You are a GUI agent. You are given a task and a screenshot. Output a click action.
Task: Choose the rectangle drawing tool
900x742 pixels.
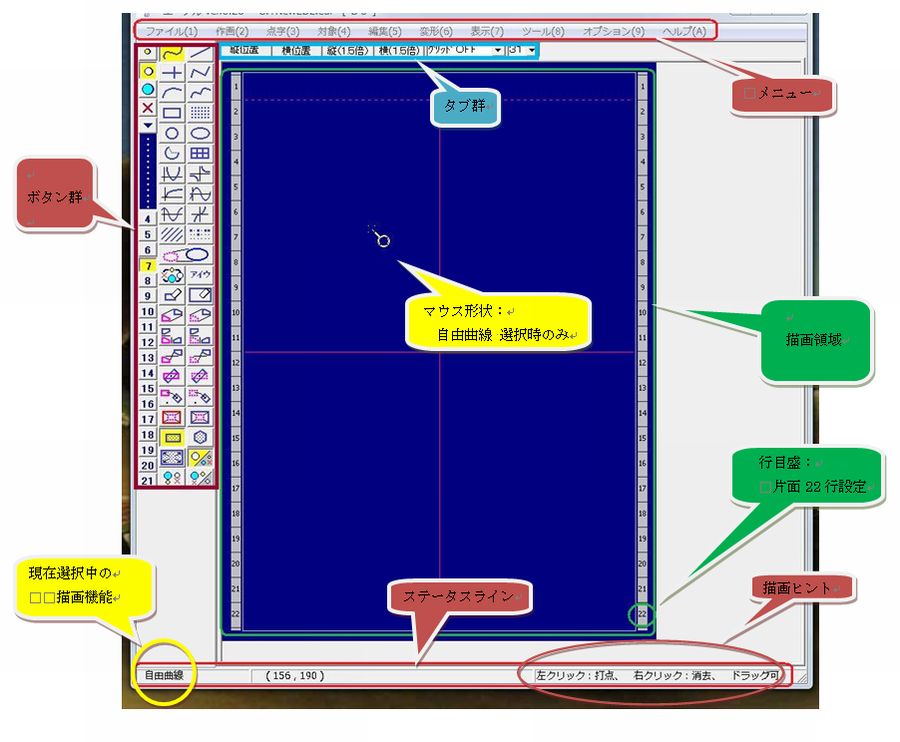[x=173, y=113]
